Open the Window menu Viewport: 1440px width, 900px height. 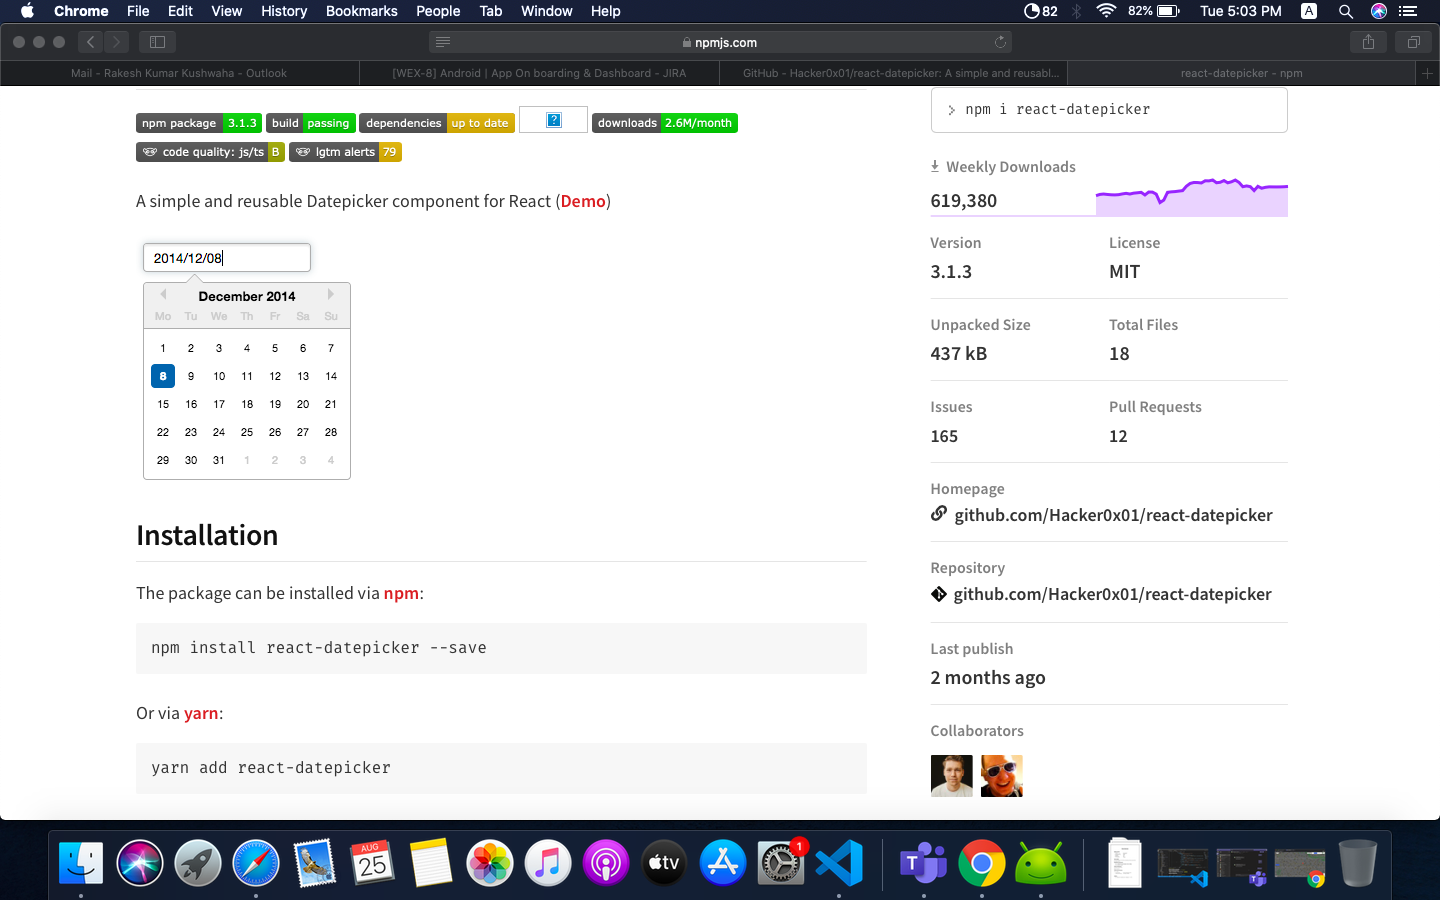point(547,11)
